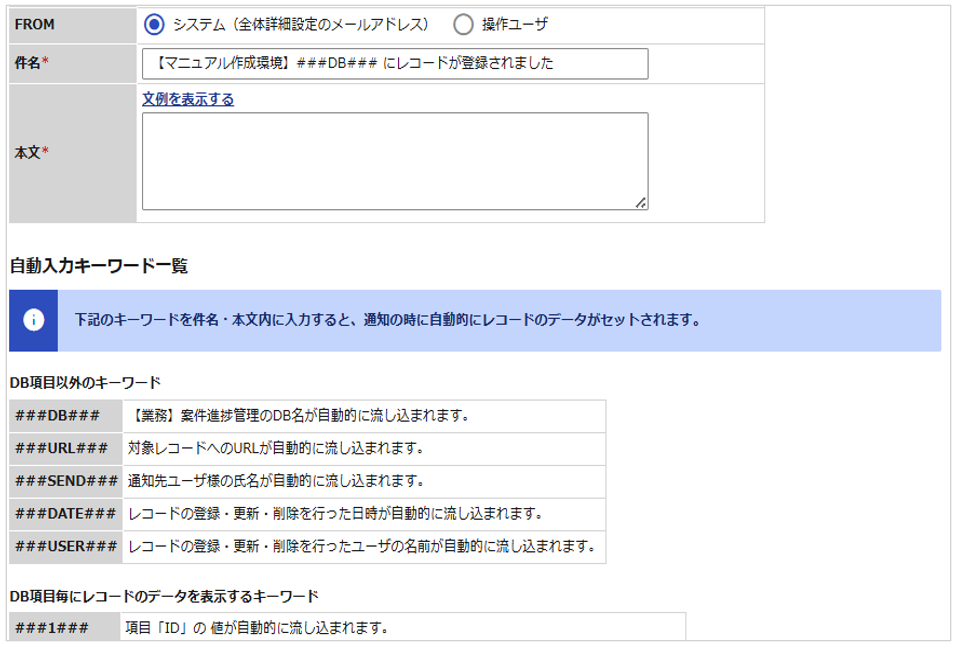
Task: Click the DB項目以外のキーワード heading
Action: click(x=85, y=383)
